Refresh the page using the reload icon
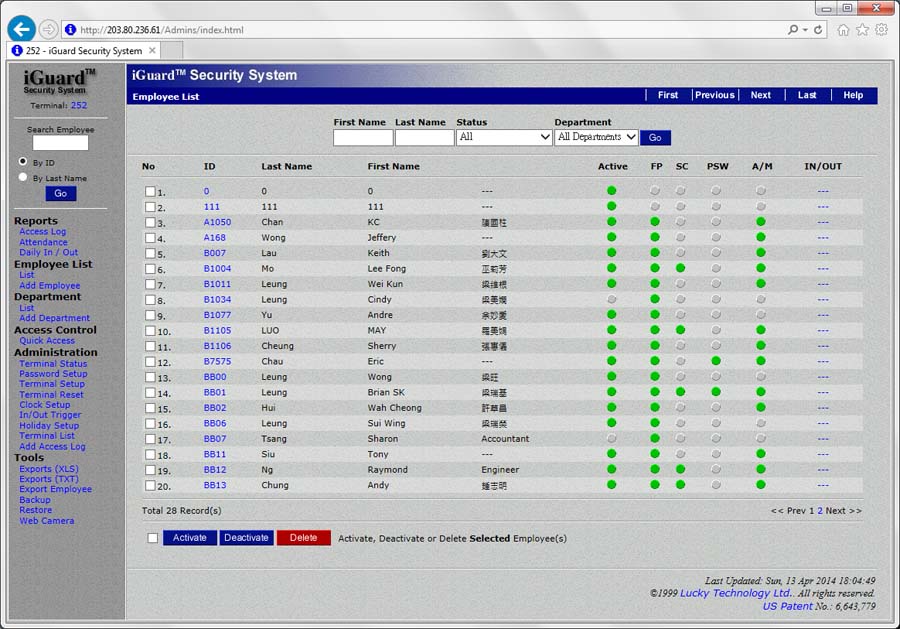This screenshot has height=629, width=900. pos(818,29)
